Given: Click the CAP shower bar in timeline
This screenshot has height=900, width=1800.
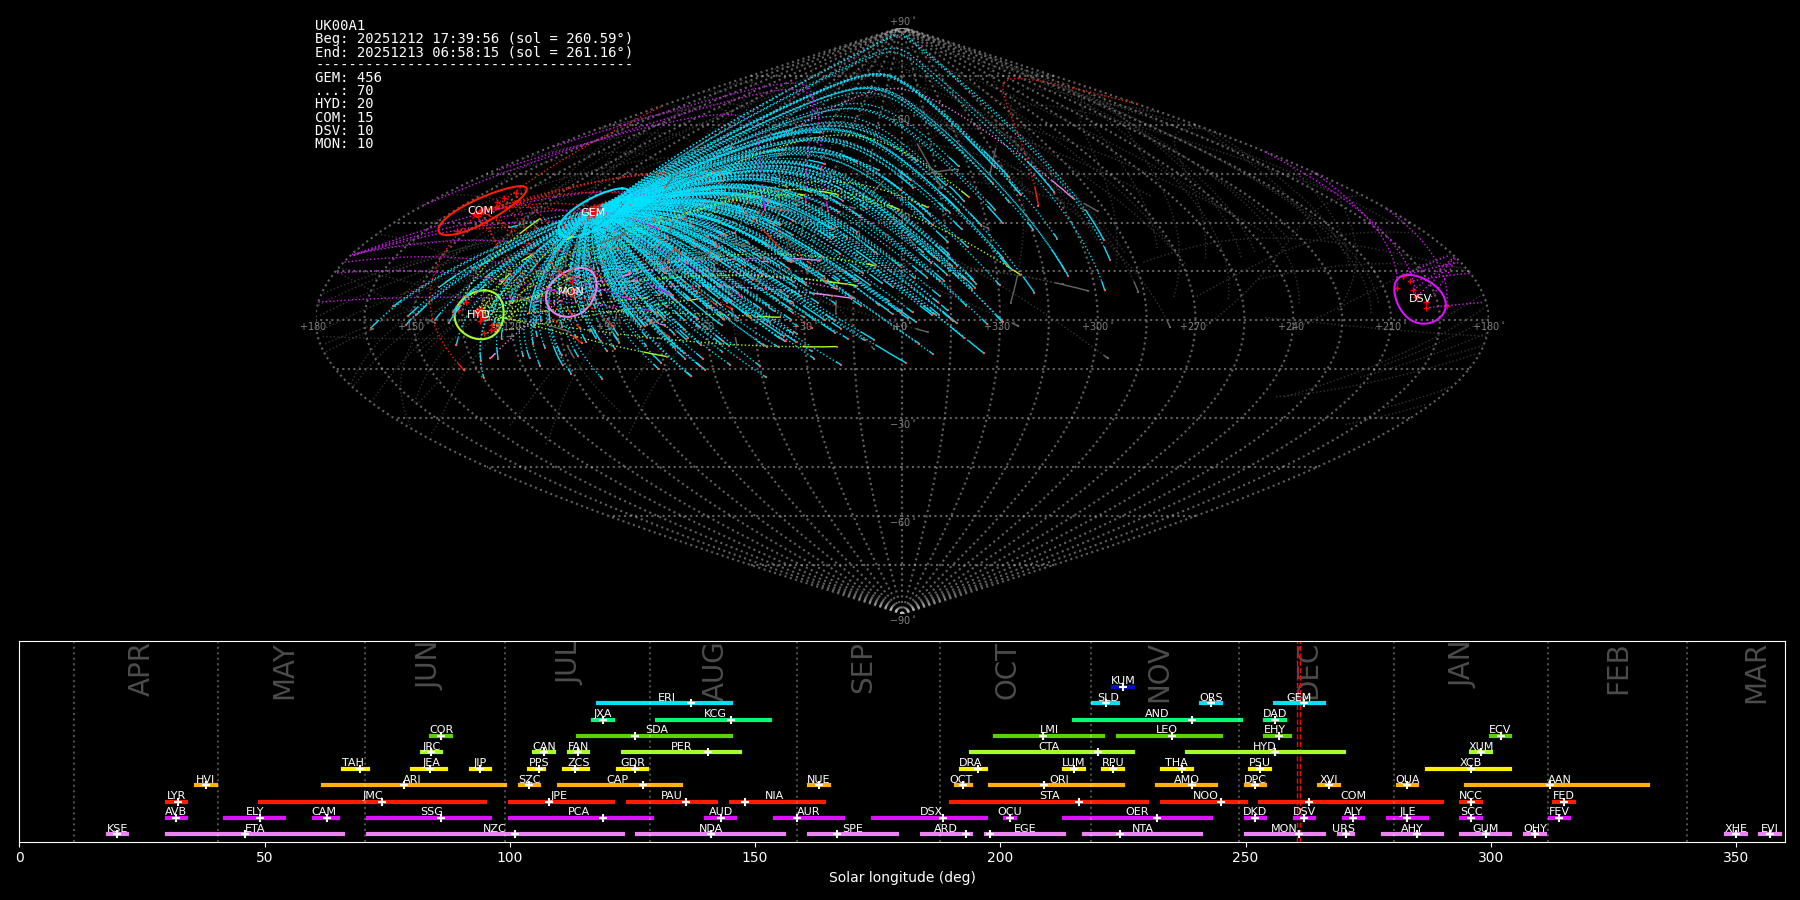Looking at the screenshot, I should (620, 785).
